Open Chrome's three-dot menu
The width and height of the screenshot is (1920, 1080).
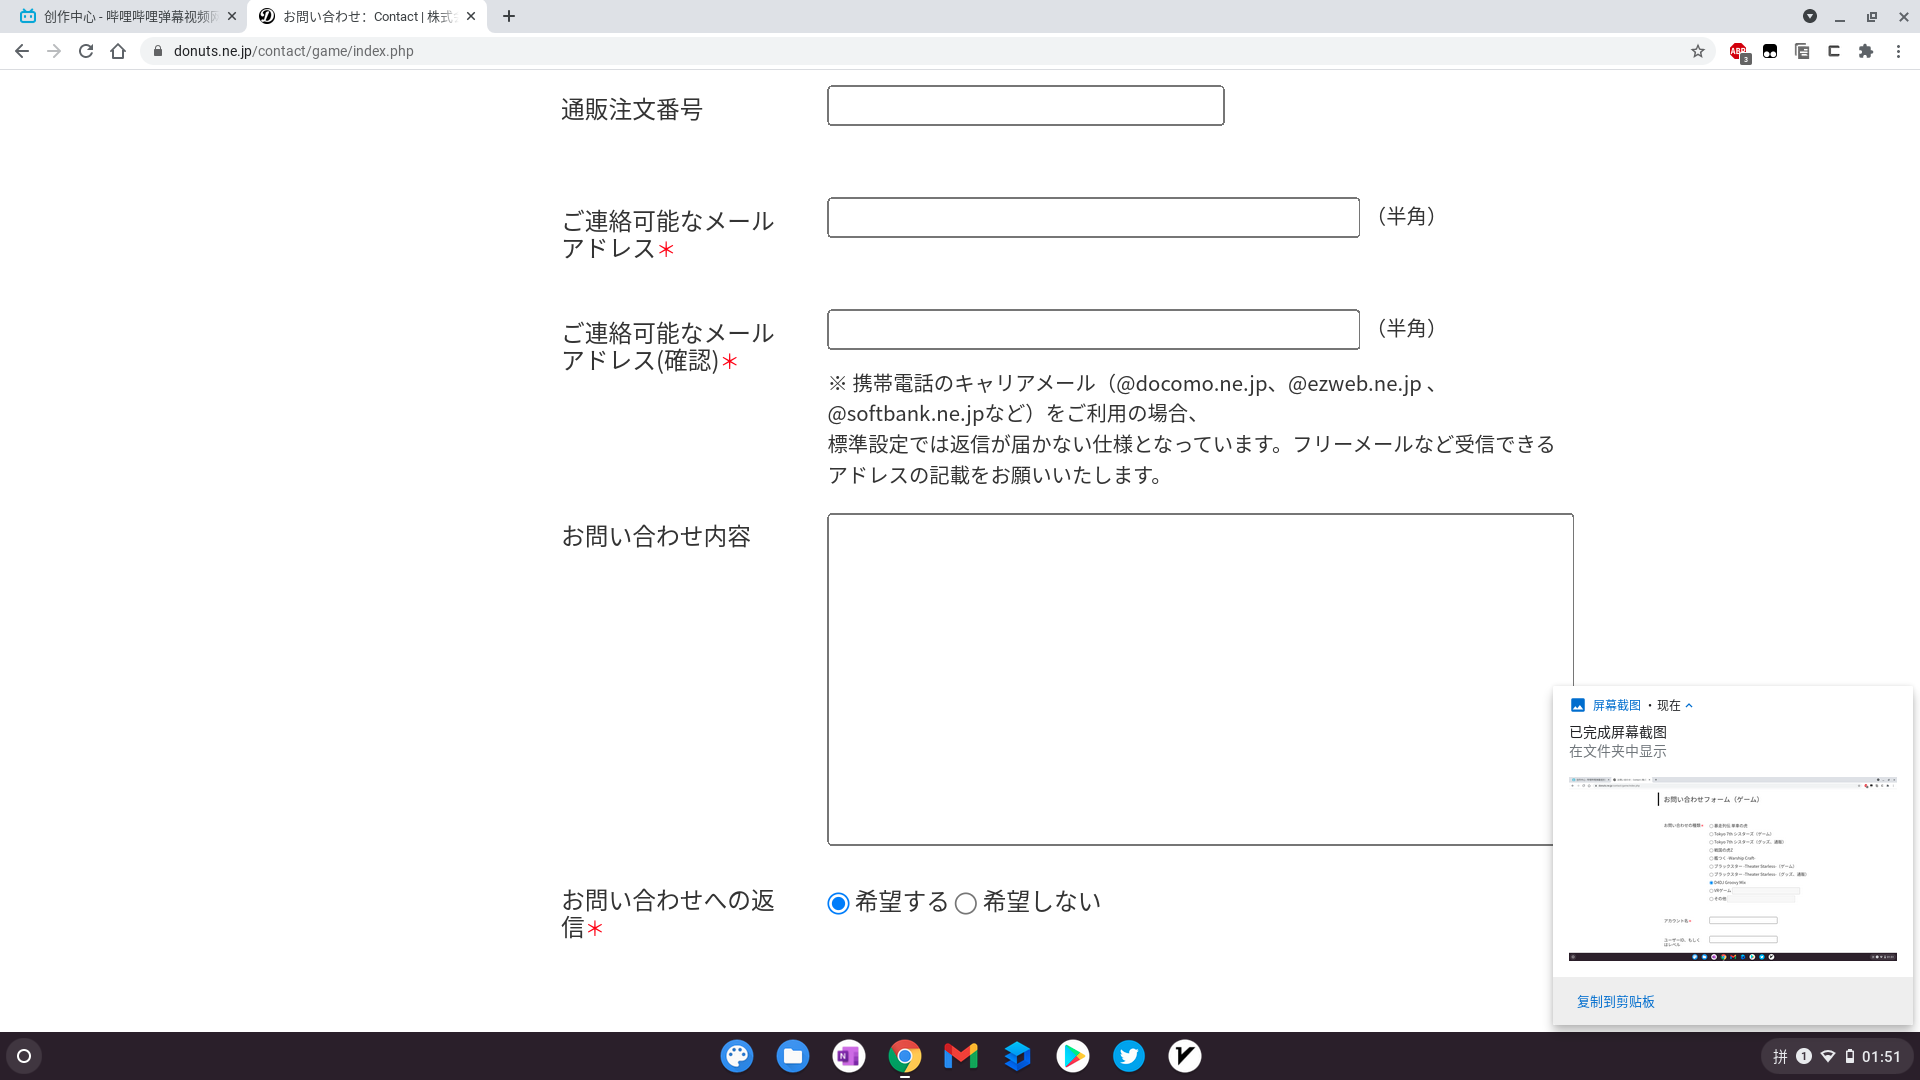1899,51
